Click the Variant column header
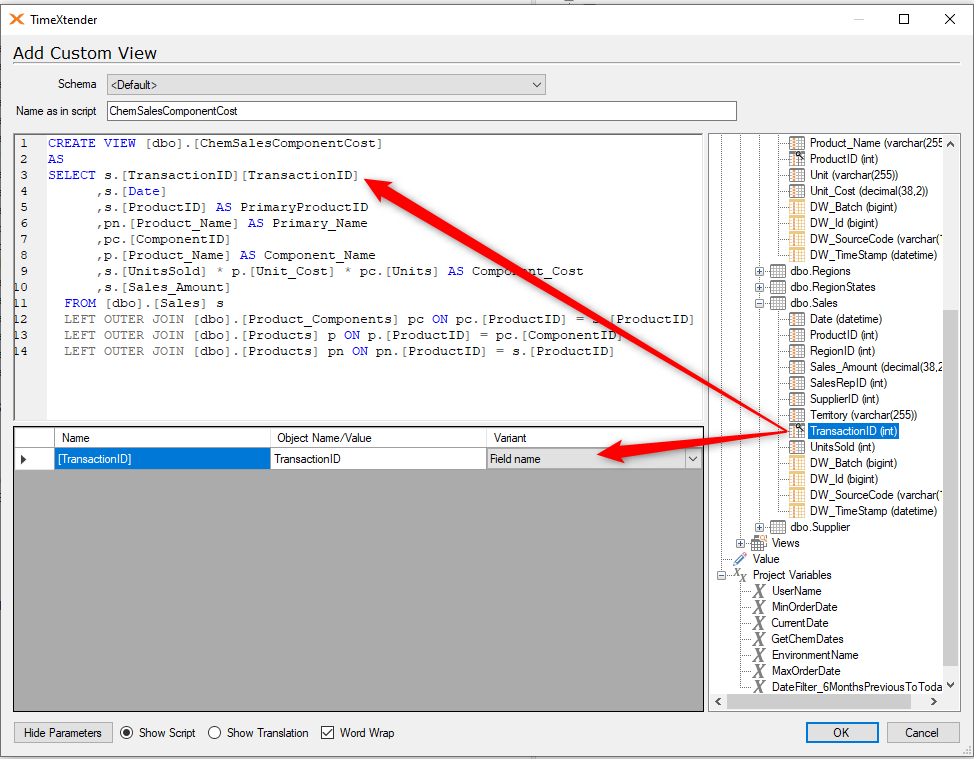 click(x=594, y=438)
